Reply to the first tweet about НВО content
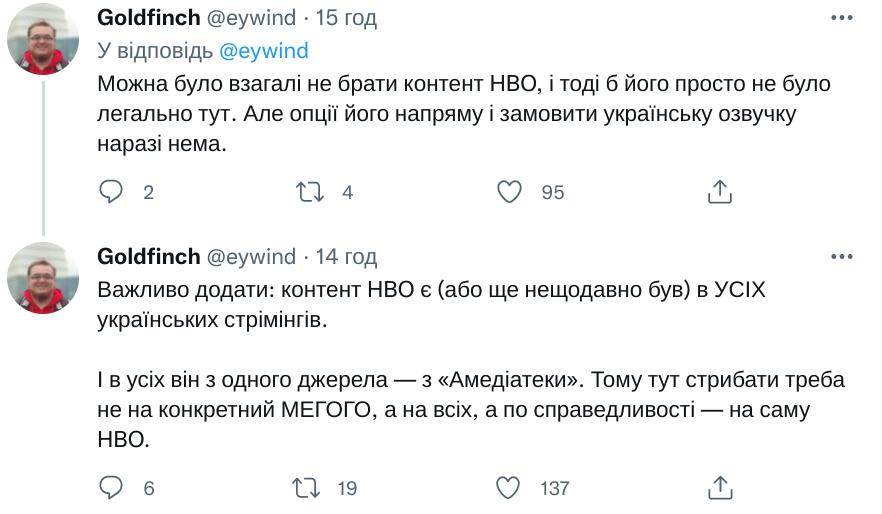 pos(111,192)
